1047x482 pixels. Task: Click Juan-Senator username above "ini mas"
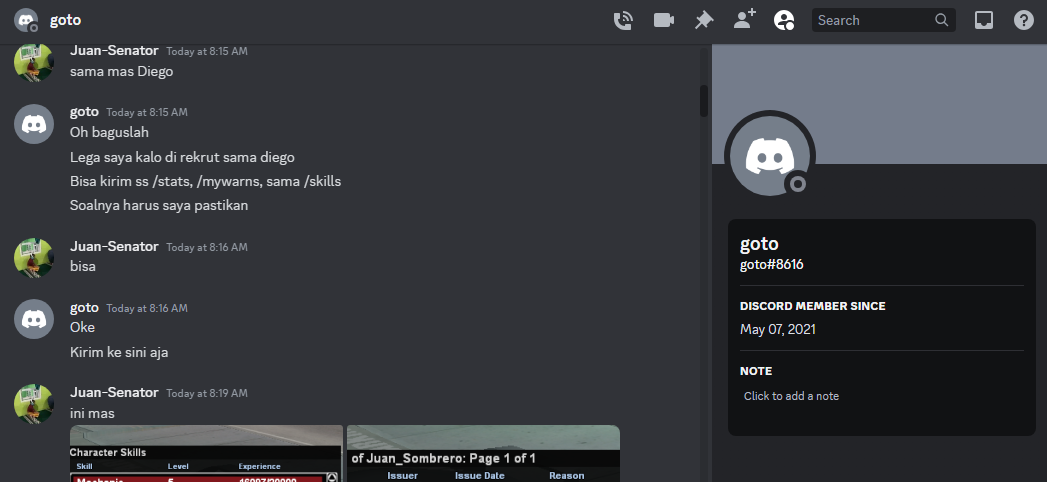[x=114, y=393]
